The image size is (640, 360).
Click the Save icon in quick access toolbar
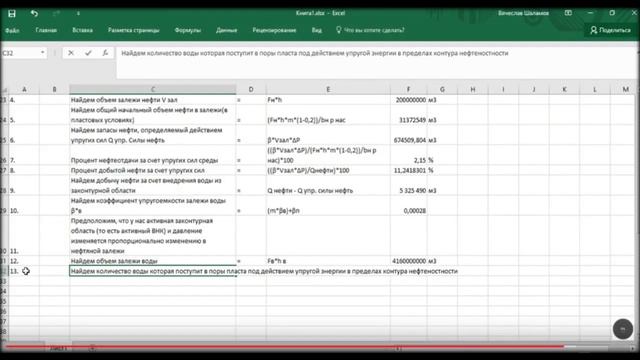point(12,13)
